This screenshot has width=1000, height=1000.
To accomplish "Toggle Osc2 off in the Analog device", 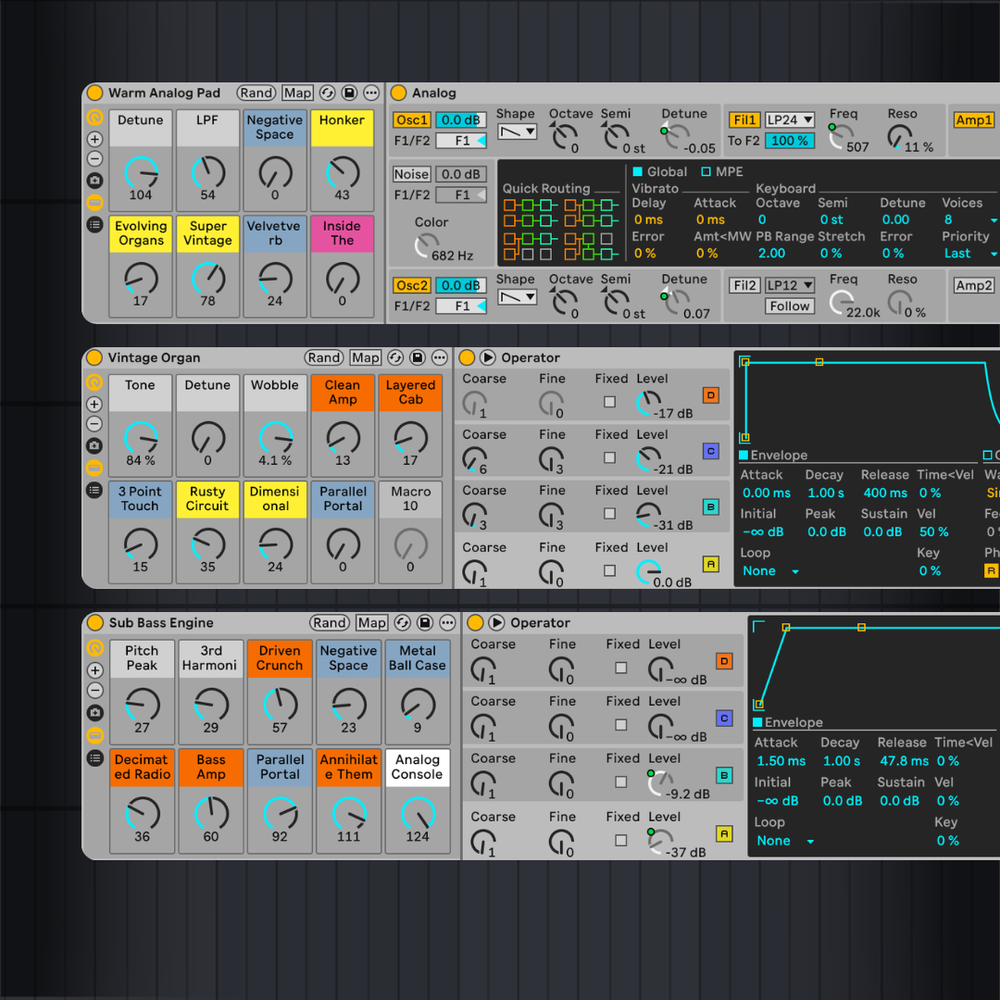I will [x=411, y=285].
